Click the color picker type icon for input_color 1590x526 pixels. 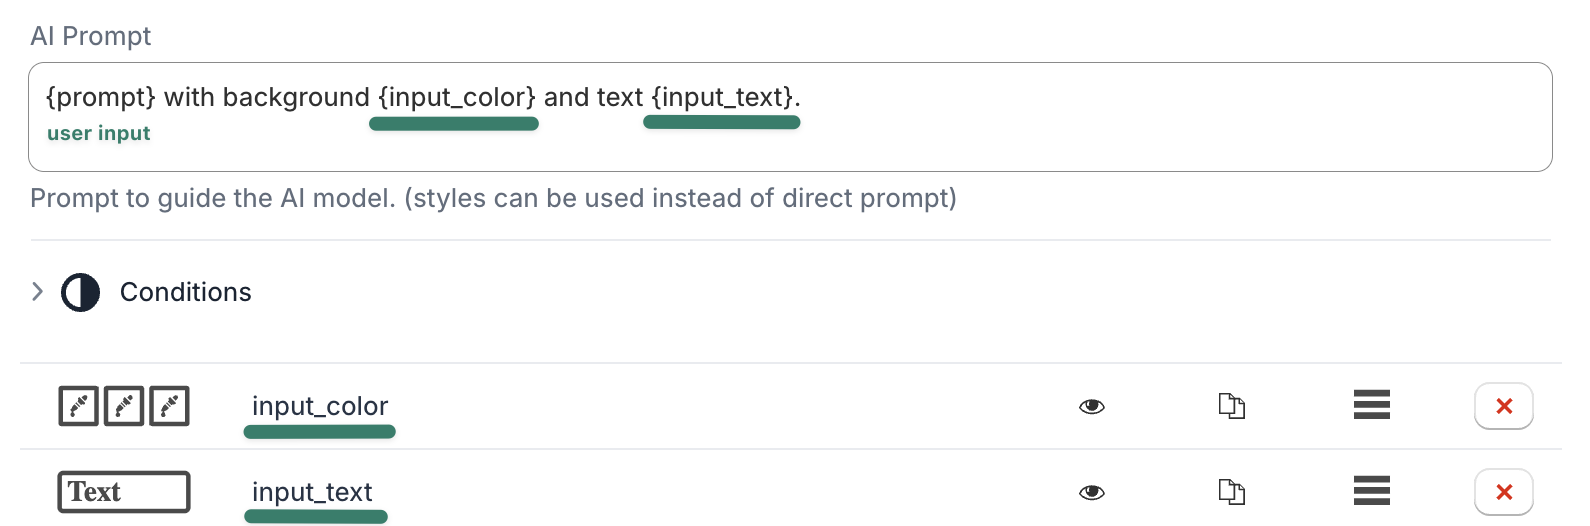point(124,406)
